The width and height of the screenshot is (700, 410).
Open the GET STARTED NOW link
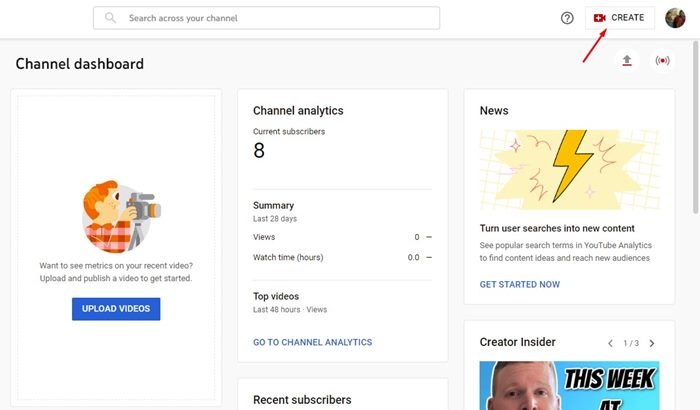[520, 284]
